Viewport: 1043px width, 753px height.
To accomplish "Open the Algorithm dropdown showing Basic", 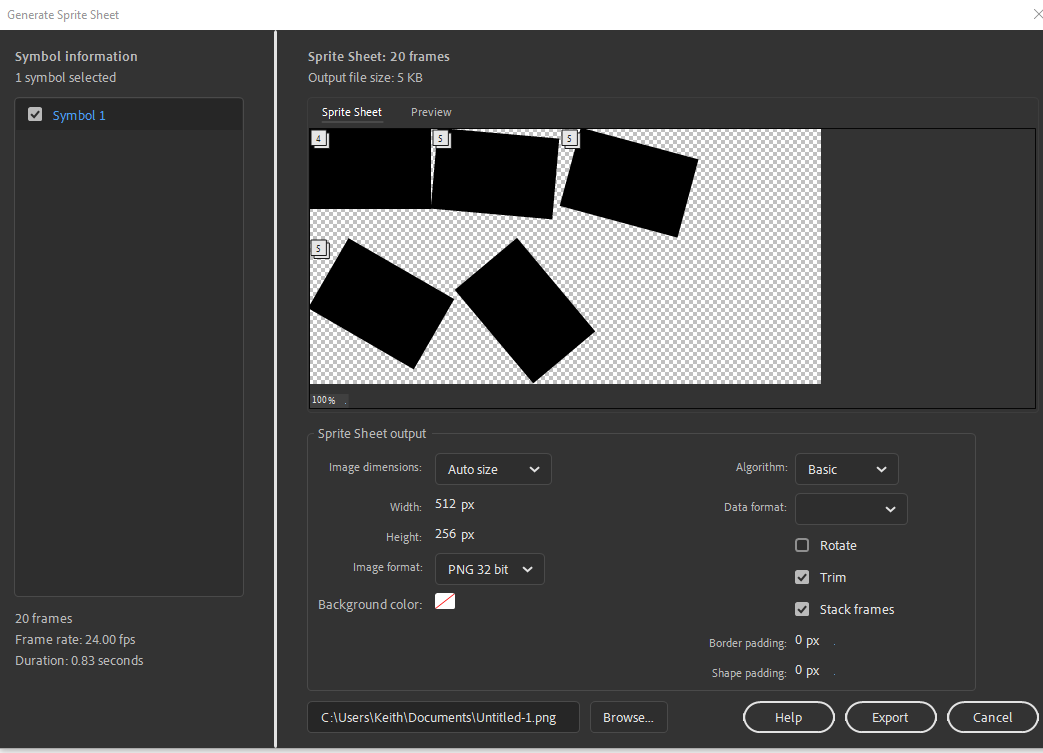I will click(846, 468).
